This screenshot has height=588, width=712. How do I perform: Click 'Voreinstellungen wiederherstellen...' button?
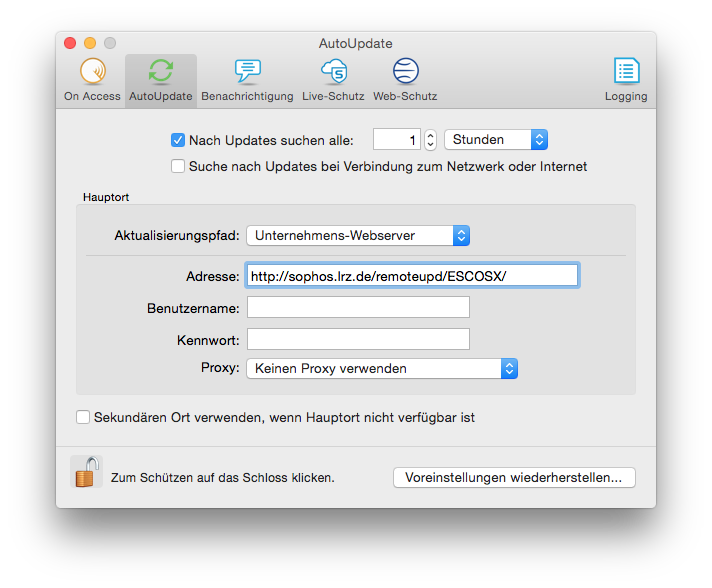[x=514, y=478]
